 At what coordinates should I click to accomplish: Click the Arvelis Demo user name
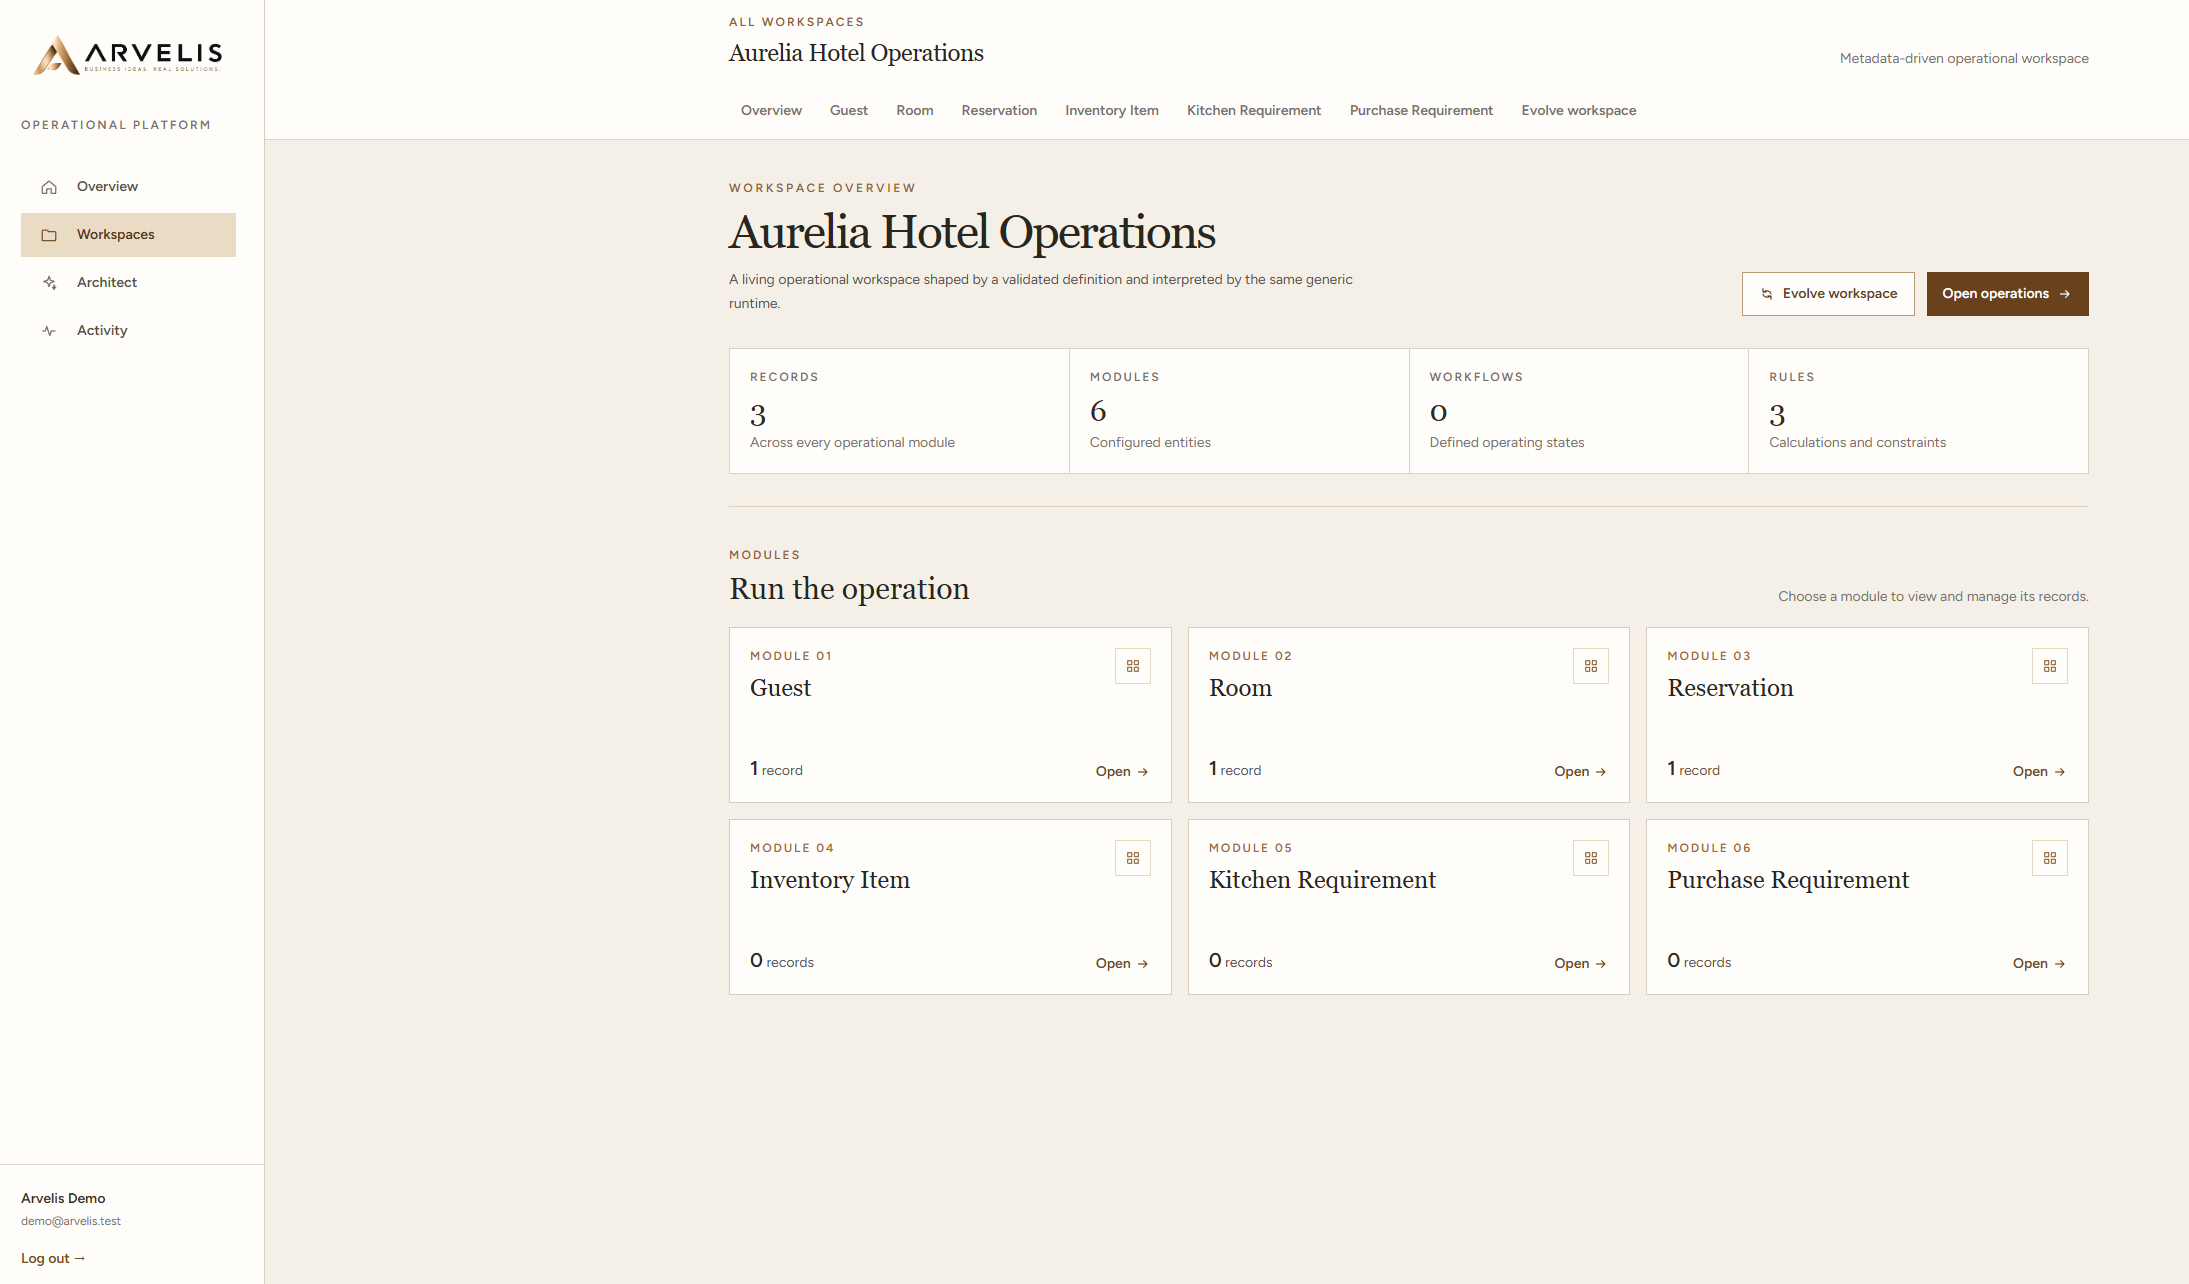tap(63, 1198)
